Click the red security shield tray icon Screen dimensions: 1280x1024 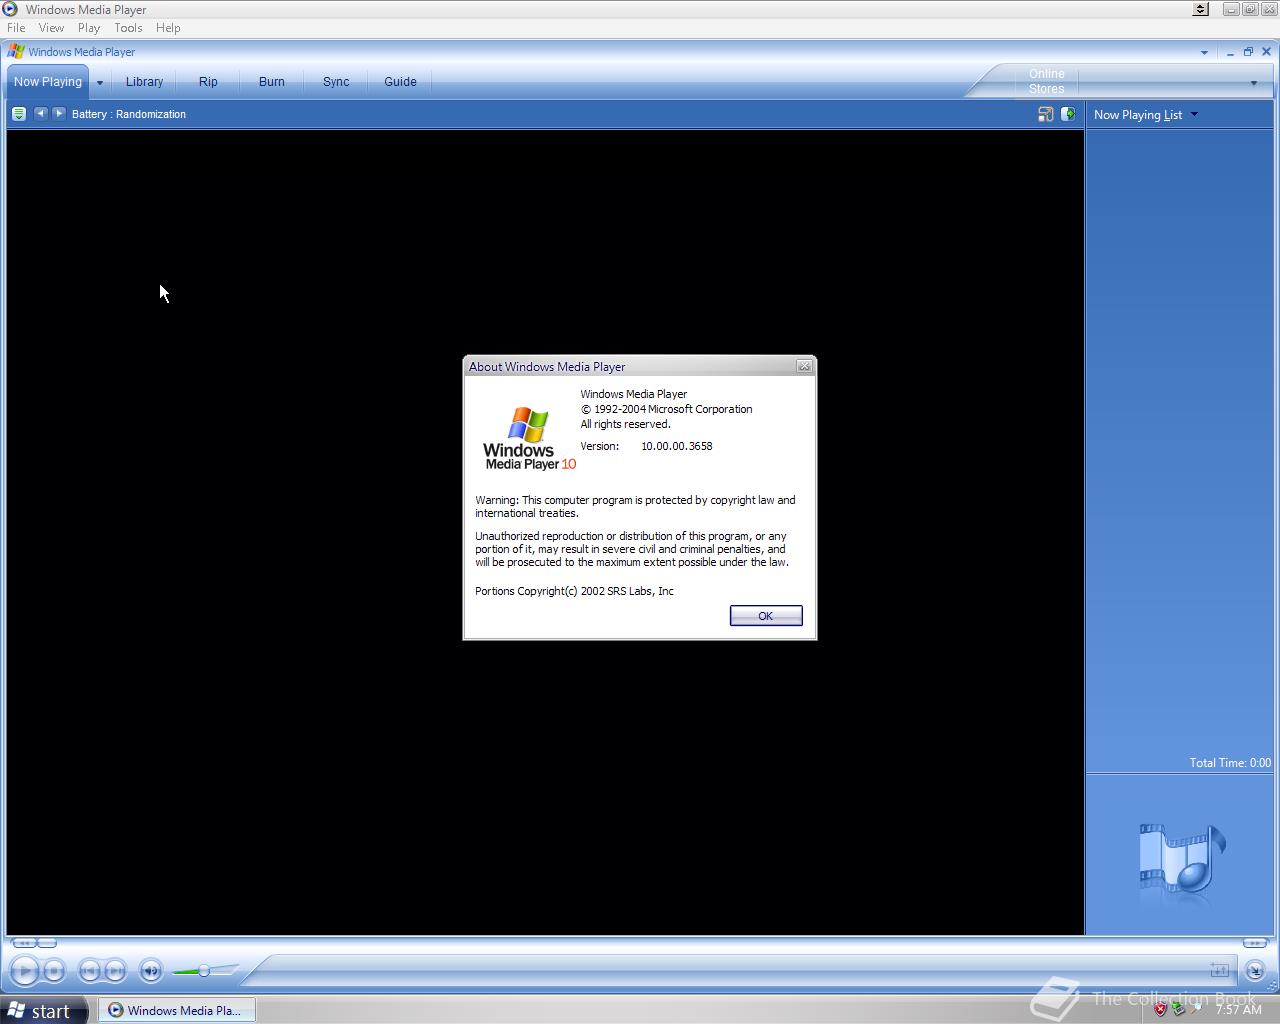point(1160,1010)
